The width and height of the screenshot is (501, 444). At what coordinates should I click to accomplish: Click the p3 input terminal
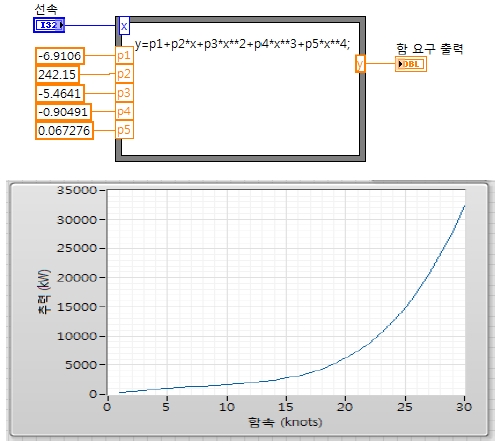pos(124,93)
